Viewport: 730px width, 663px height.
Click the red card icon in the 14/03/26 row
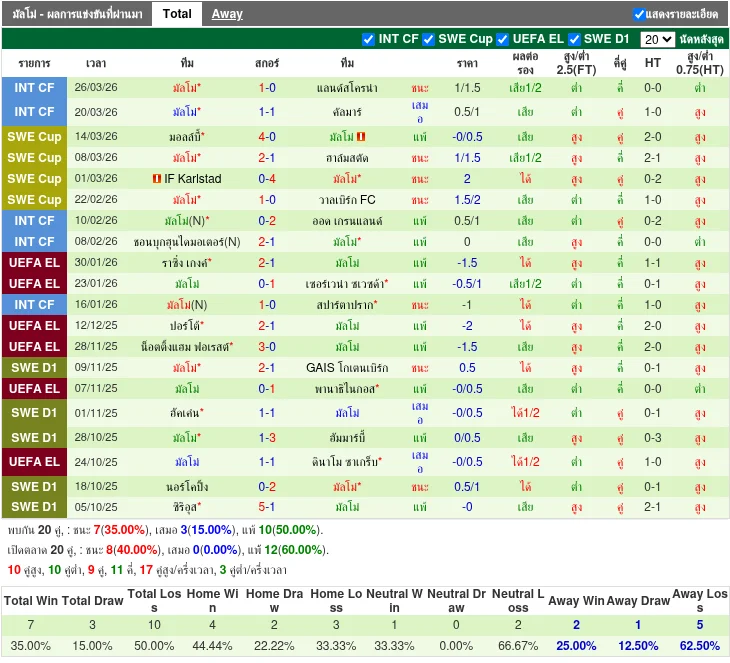point(361,137)
